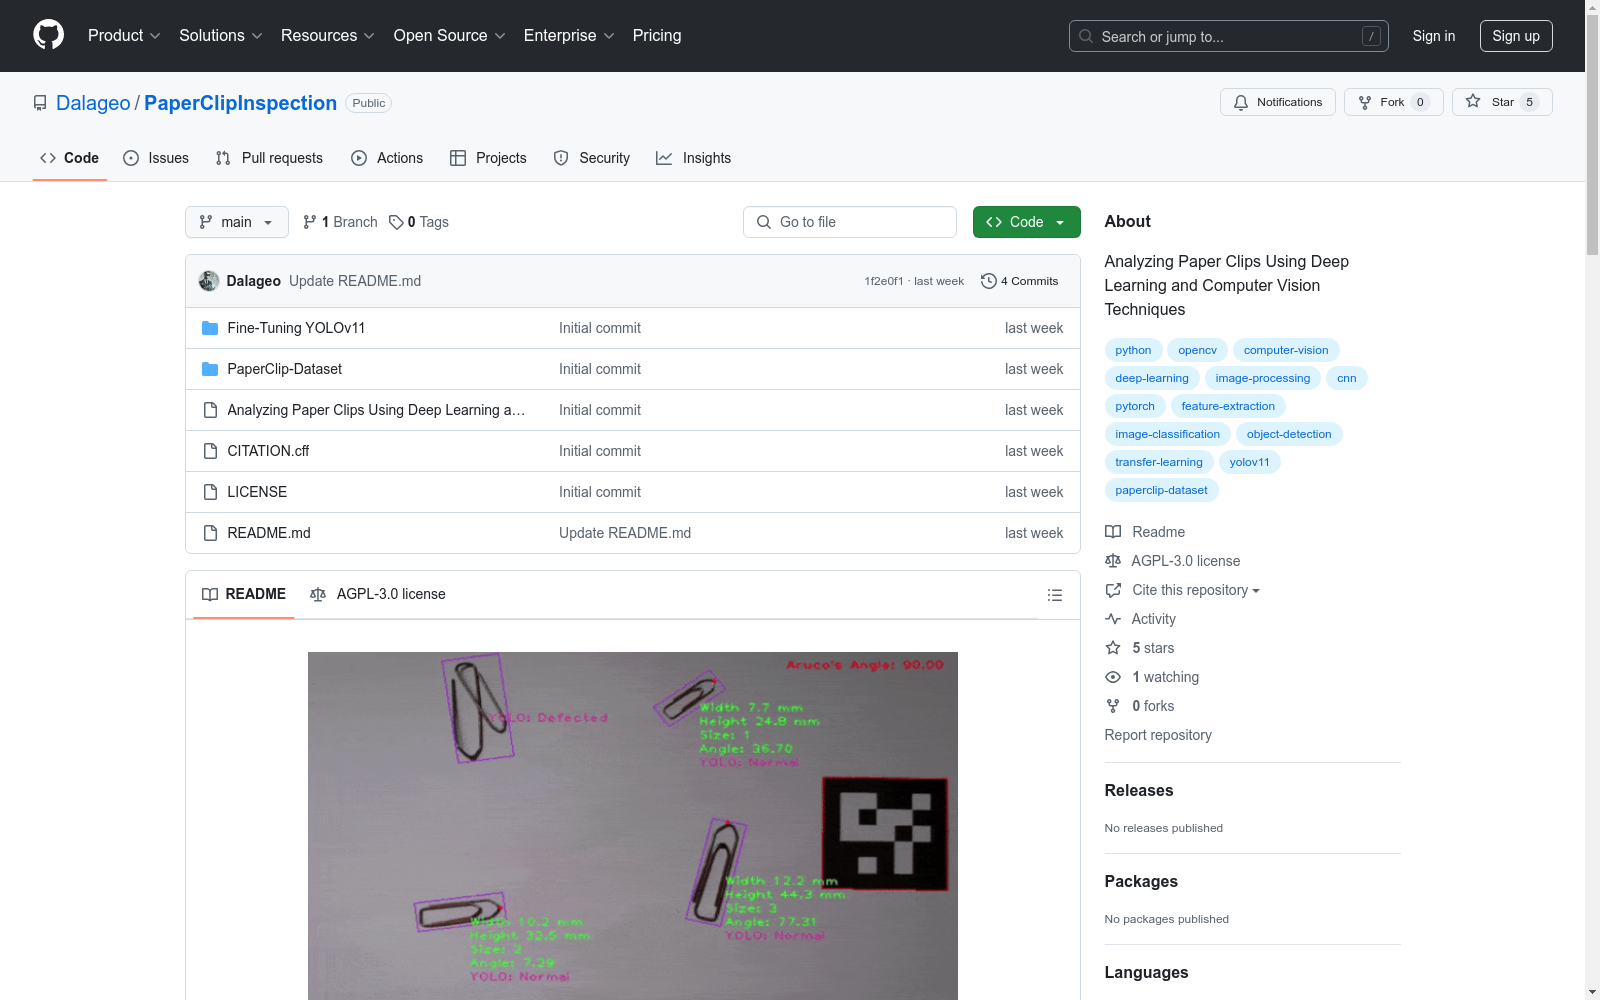Select the Code tab

70,158
